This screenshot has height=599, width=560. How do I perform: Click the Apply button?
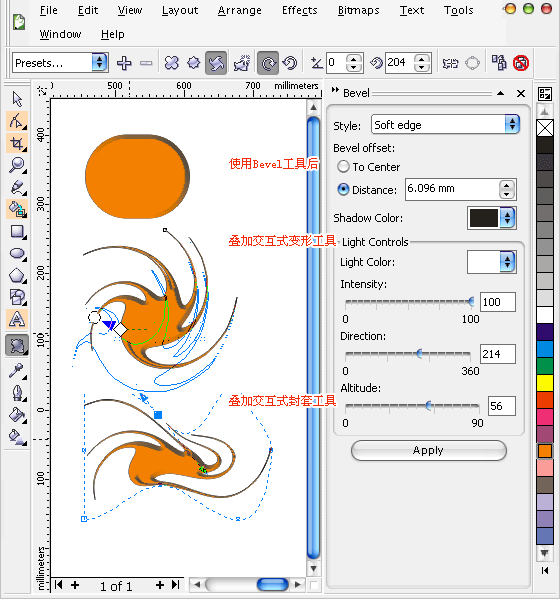click(429, 450)
